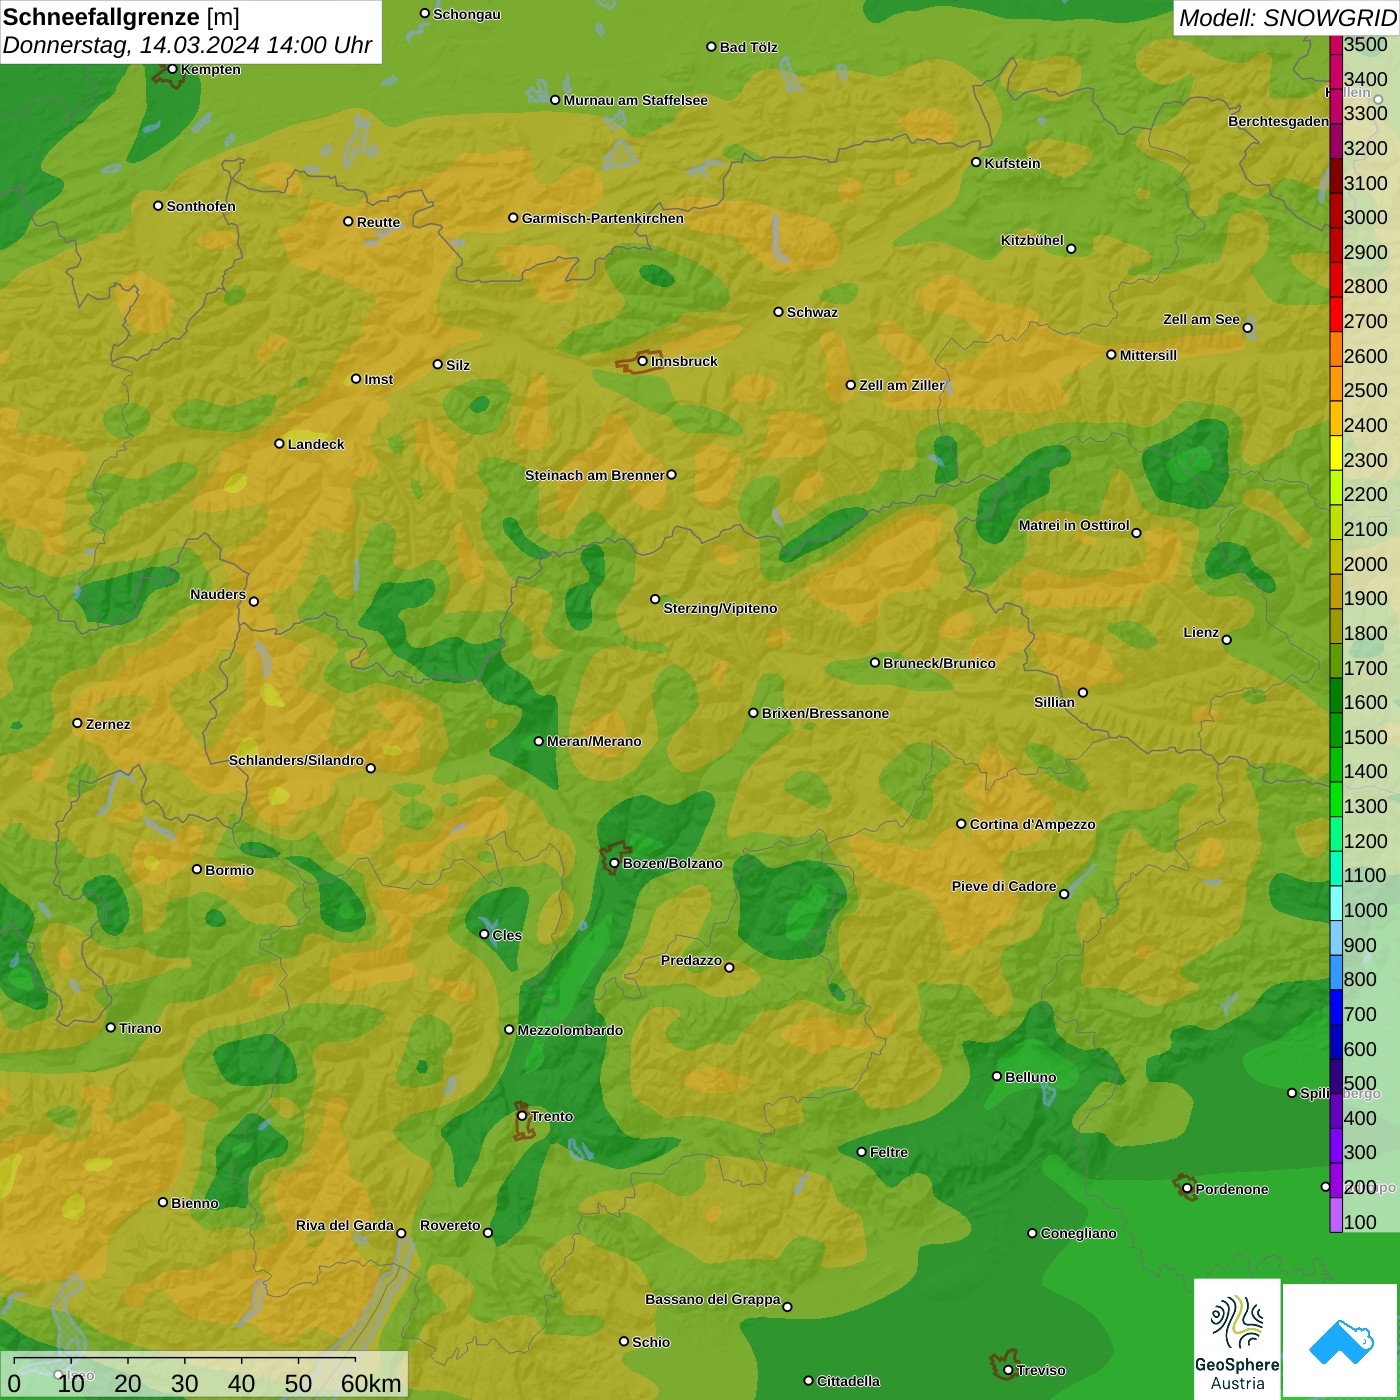Click the Zell am See location dot

point(1247,327)
